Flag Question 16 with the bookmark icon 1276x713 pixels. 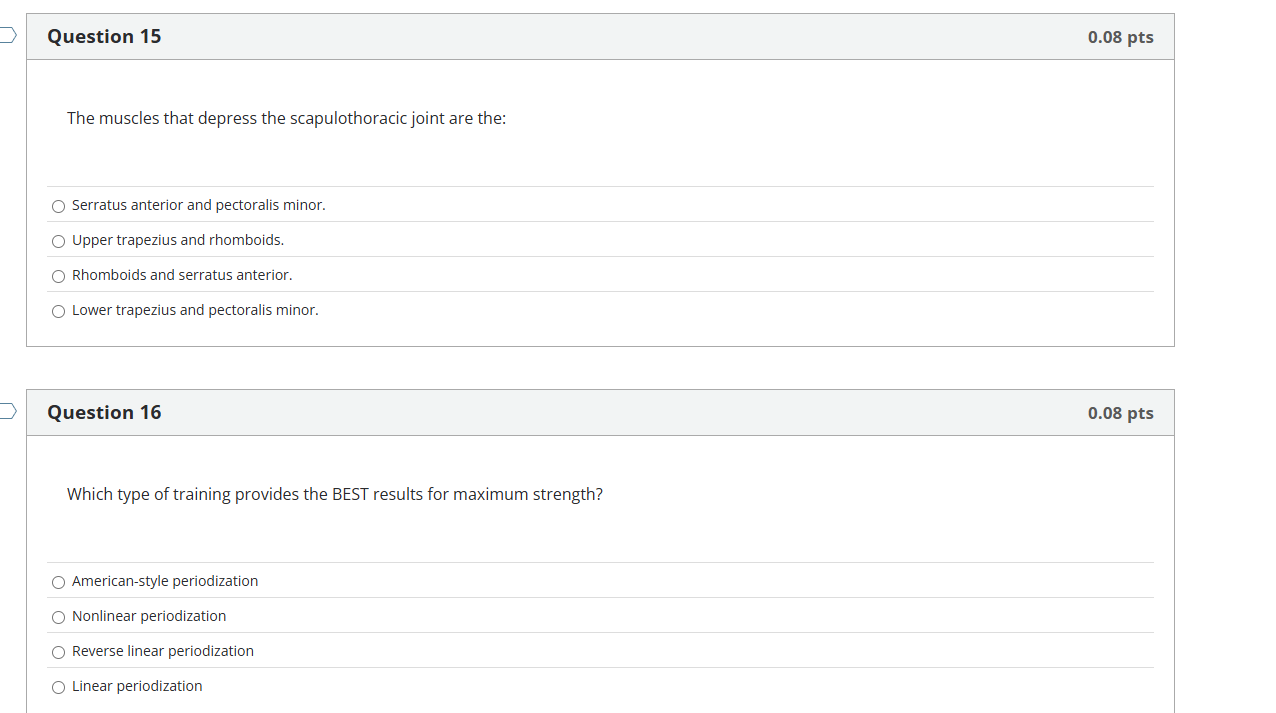(8, 411)
